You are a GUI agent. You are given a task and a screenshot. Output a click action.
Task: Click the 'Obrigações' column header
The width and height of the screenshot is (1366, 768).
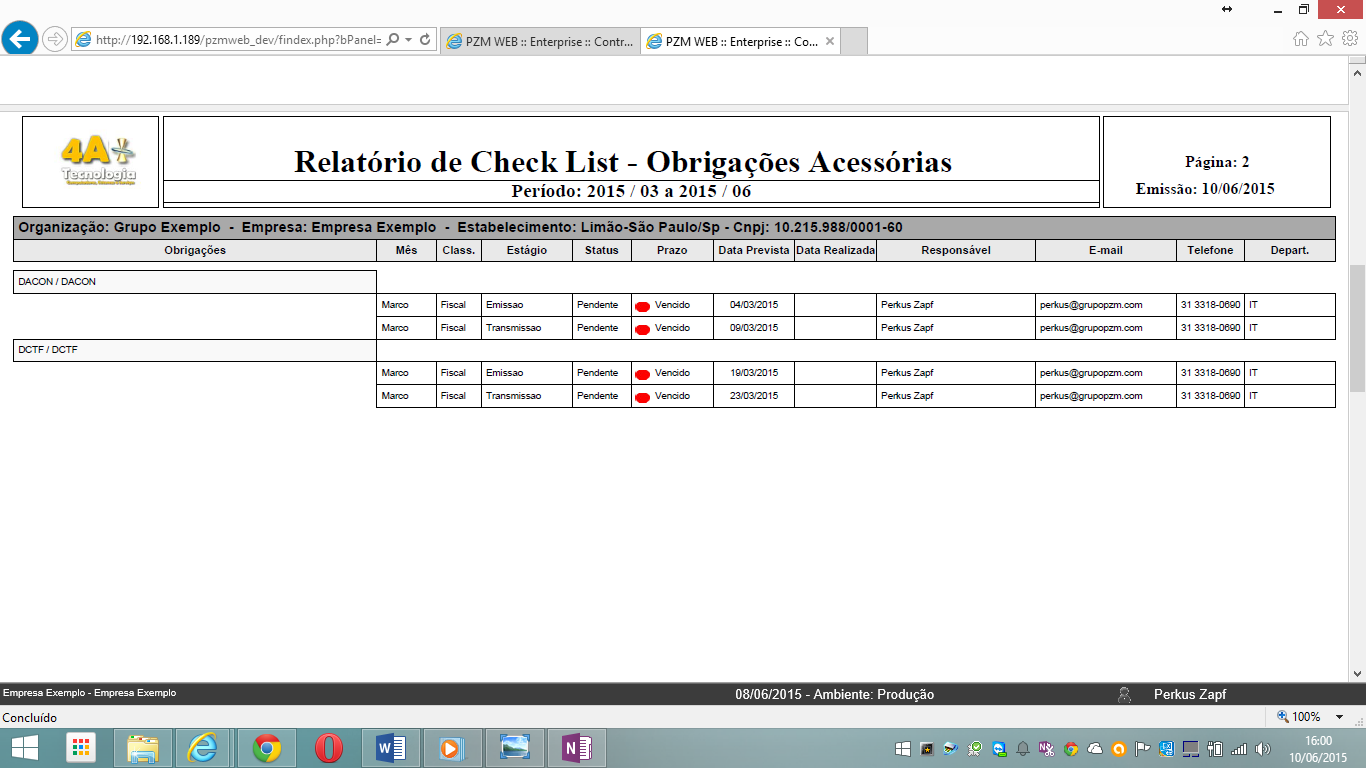point(195,250)
